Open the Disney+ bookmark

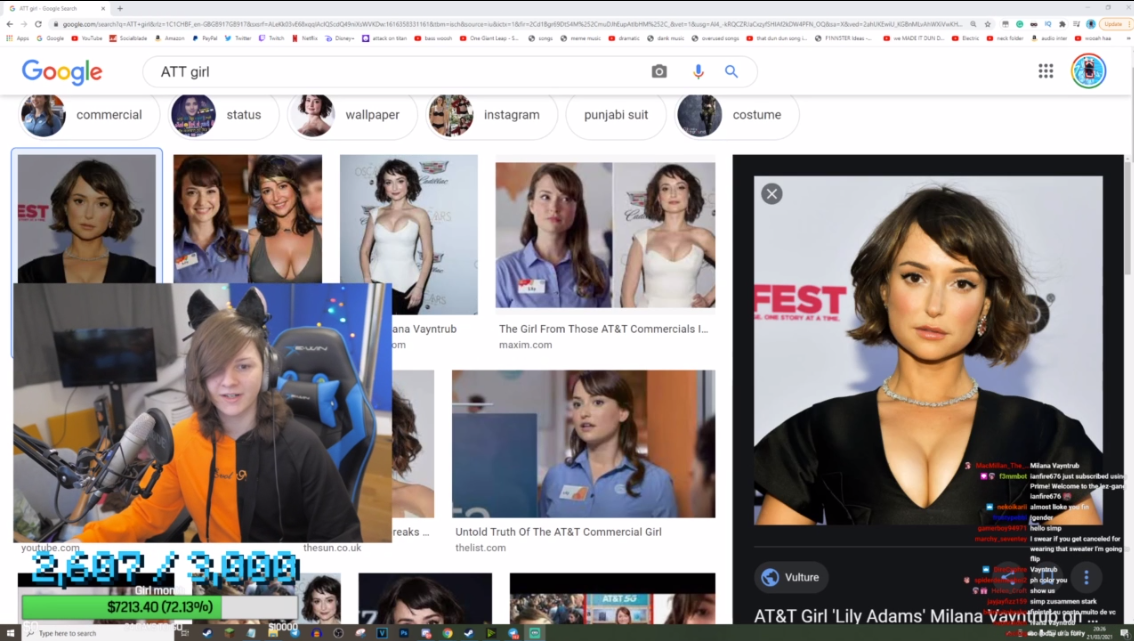tap(340, 38)
